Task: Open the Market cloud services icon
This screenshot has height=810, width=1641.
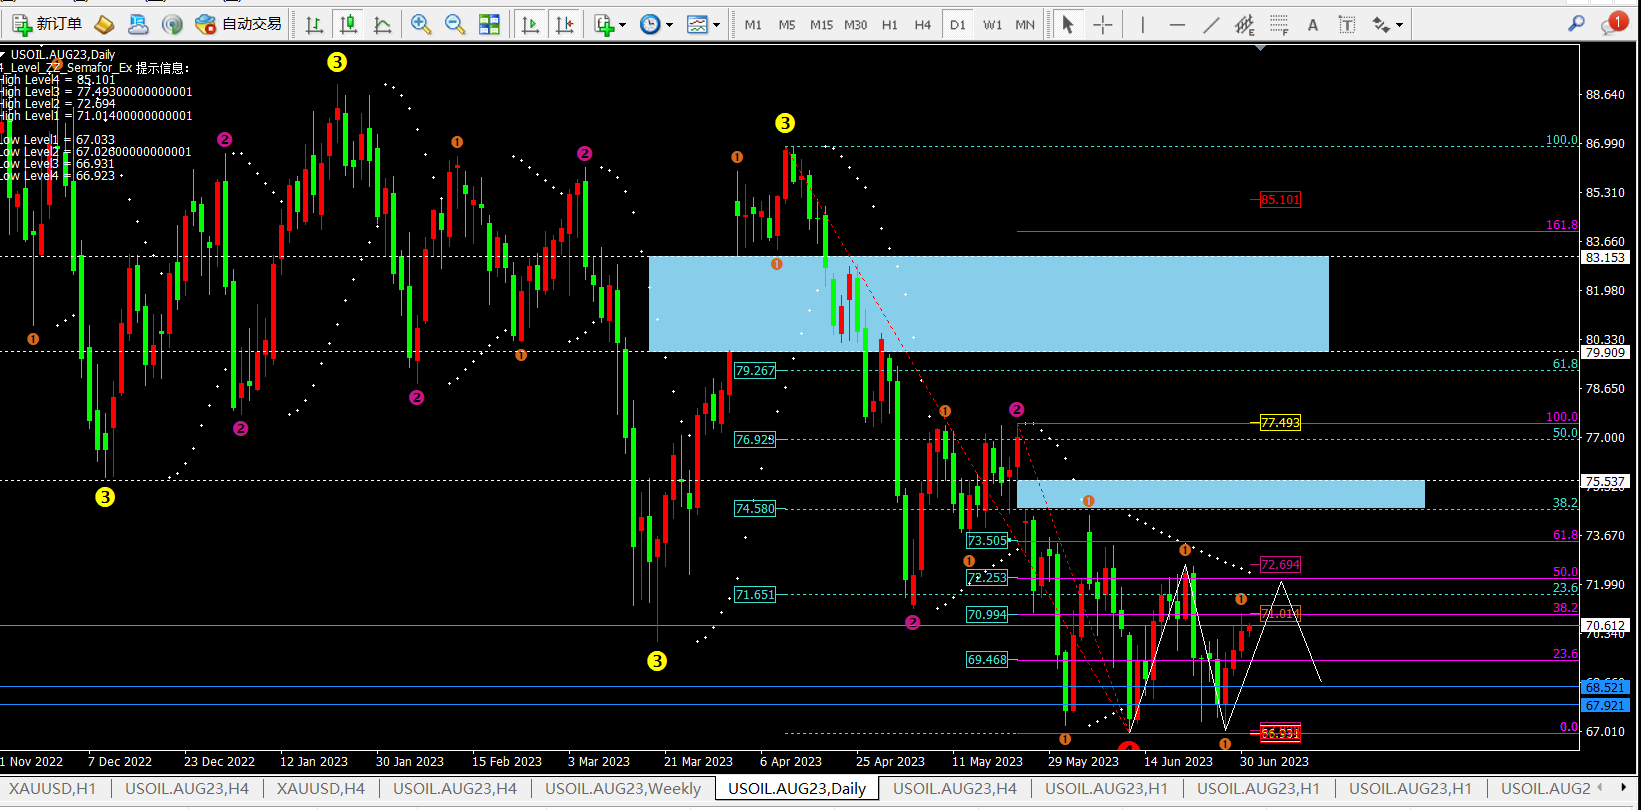Action: [138, 24]
